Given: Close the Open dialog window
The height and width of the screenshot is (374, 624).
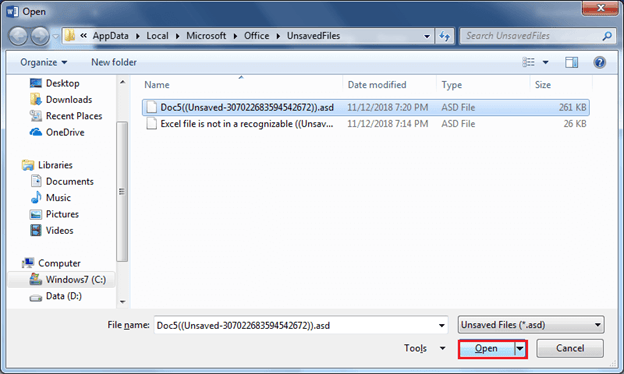Looking at the screenshot, I should click(x=601, y=8).
